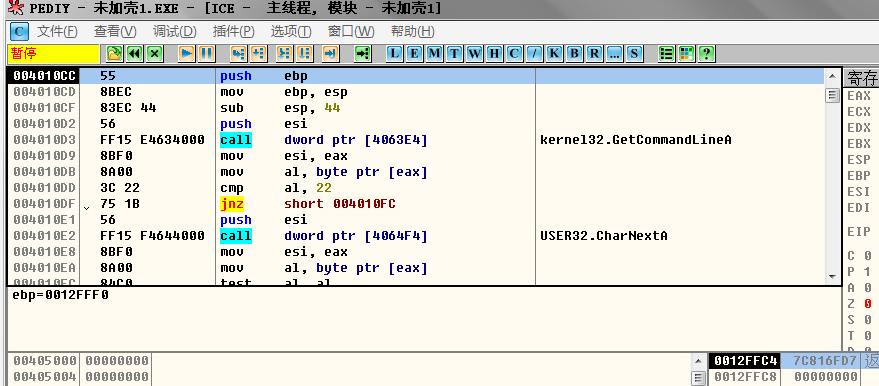Open the 调试(D) menu
Image resolution: width=879 pixels, height=386 pixels.
pos(174,31)
